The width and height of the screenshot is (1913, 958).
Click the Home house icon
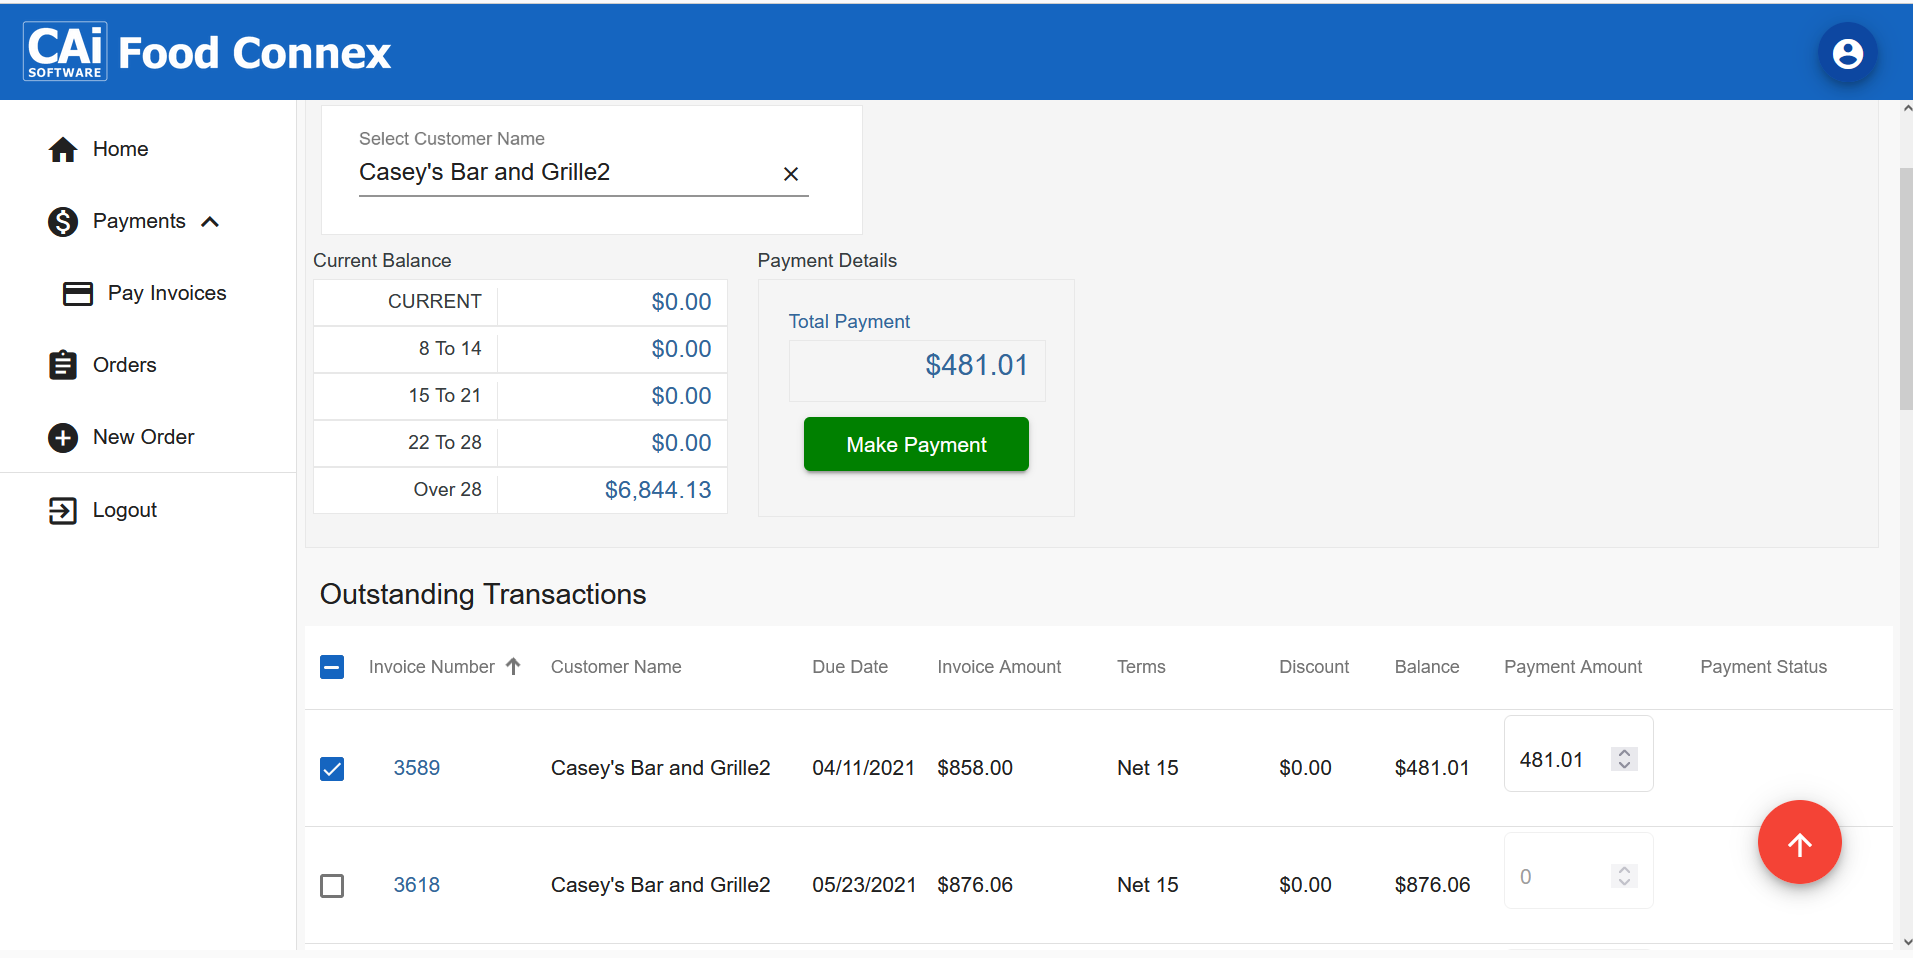pos(63,150)
